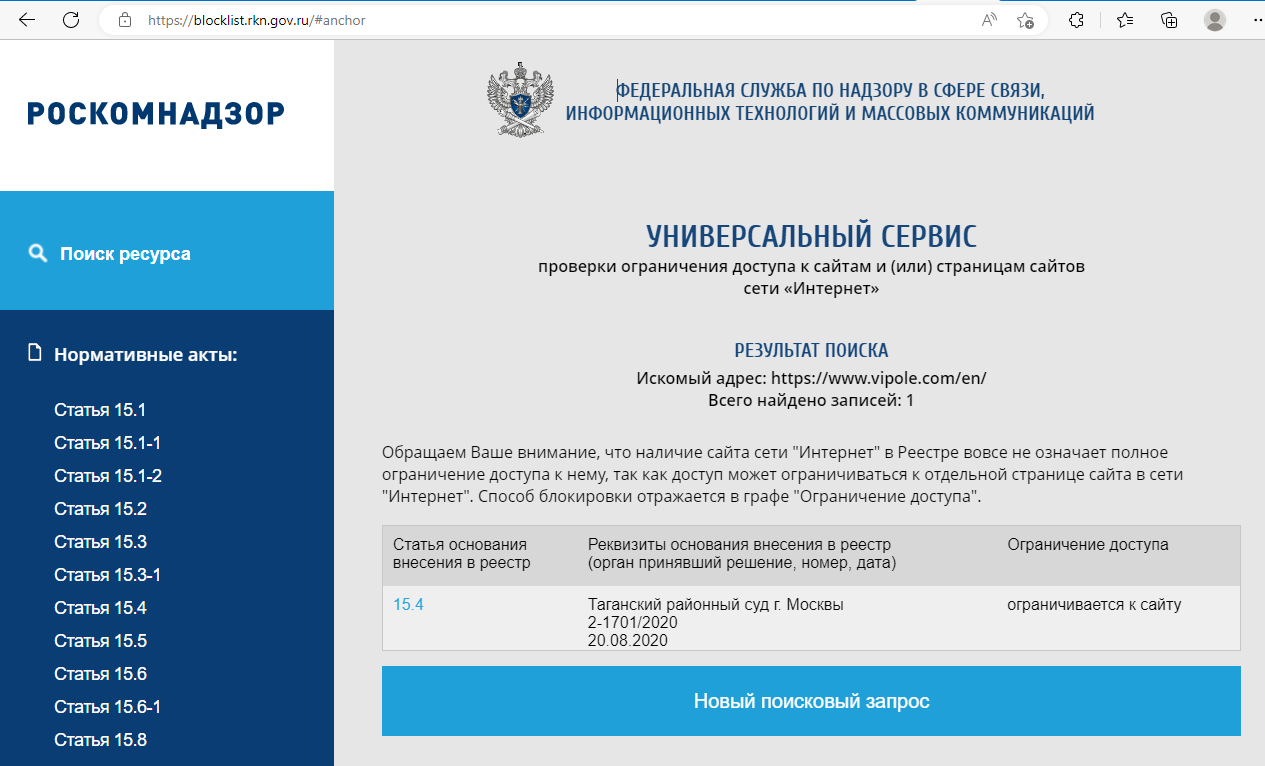
Task: Open the Collections icon
Action: [x=1169, y=19]
